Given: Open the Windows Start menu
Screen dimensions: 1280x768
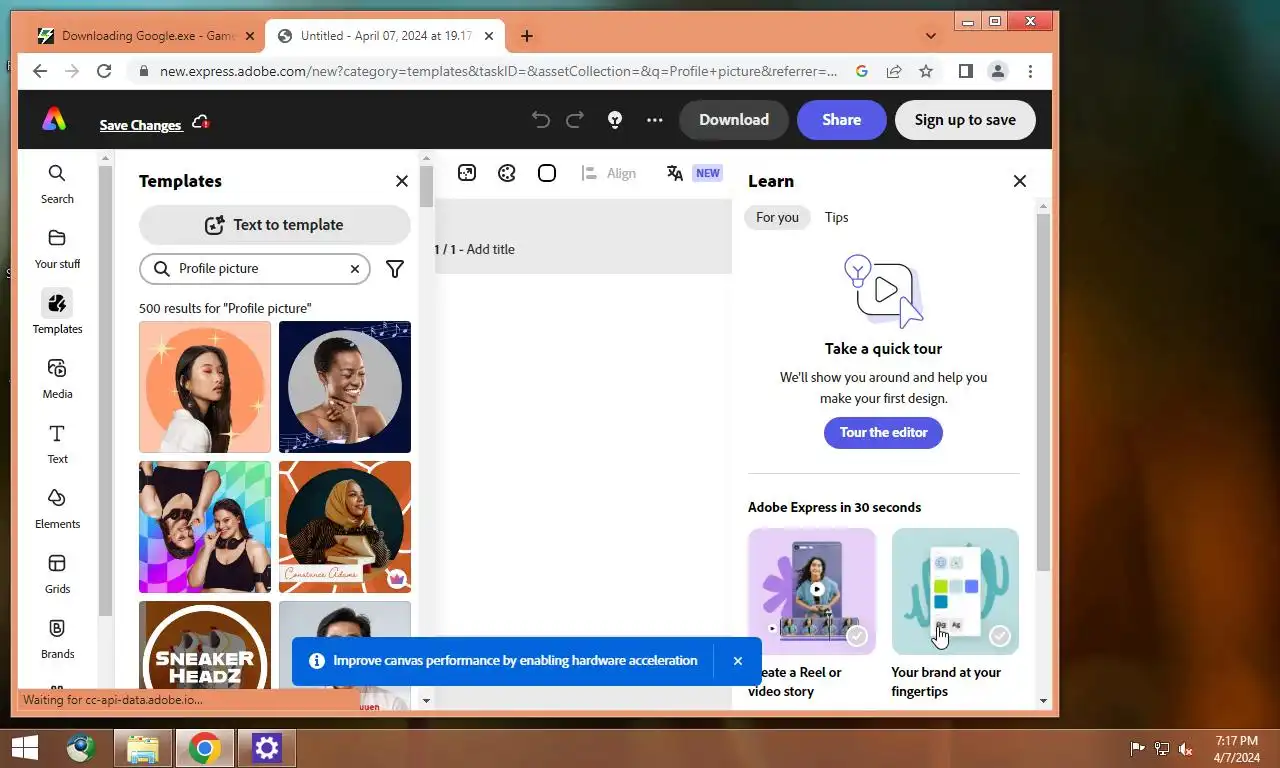Looking at the screenshot, I should [24, 748].
